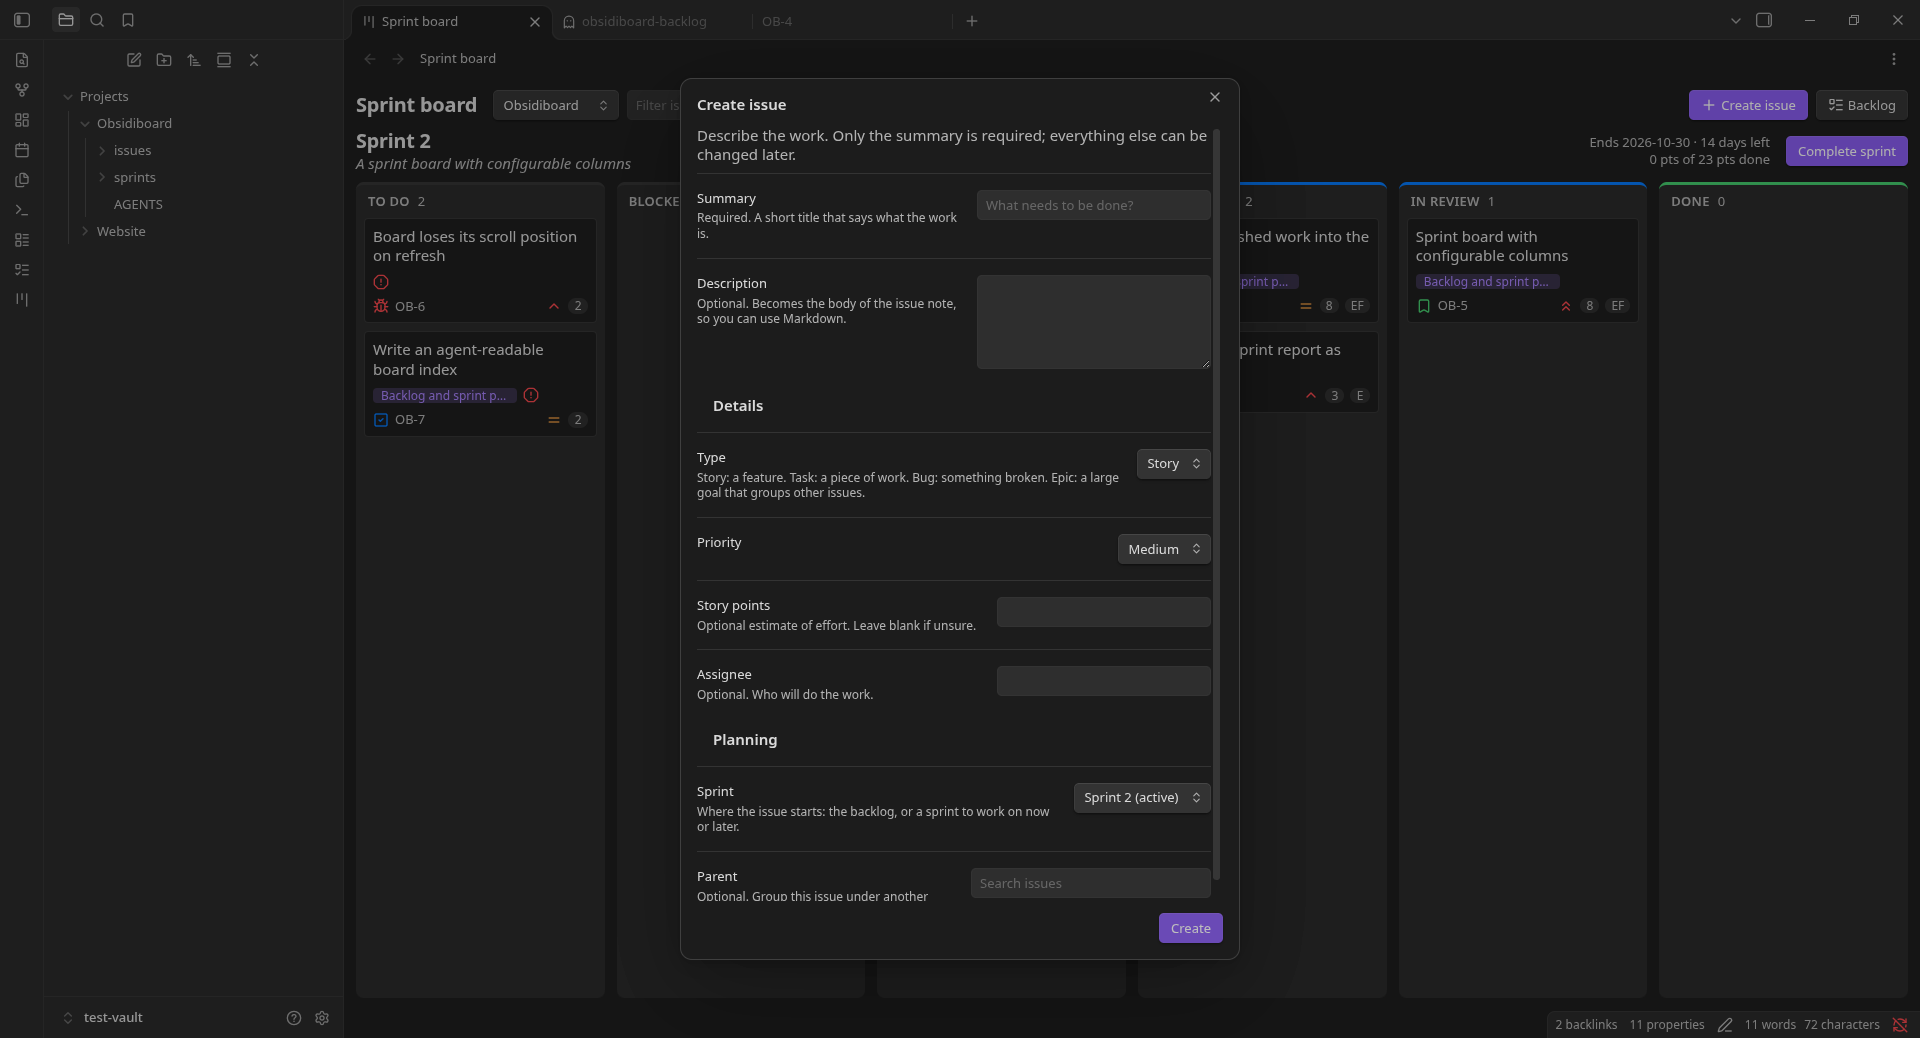Viewport: 1920px width, 1038px height.
Task: Click the Complete sprint button
Action: (1846, 151)
